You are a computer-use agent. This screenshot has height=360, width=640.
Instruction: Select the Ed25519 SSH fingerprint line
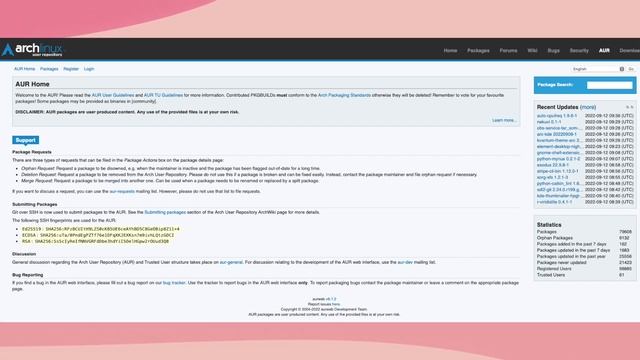click(x=101, y=229)
